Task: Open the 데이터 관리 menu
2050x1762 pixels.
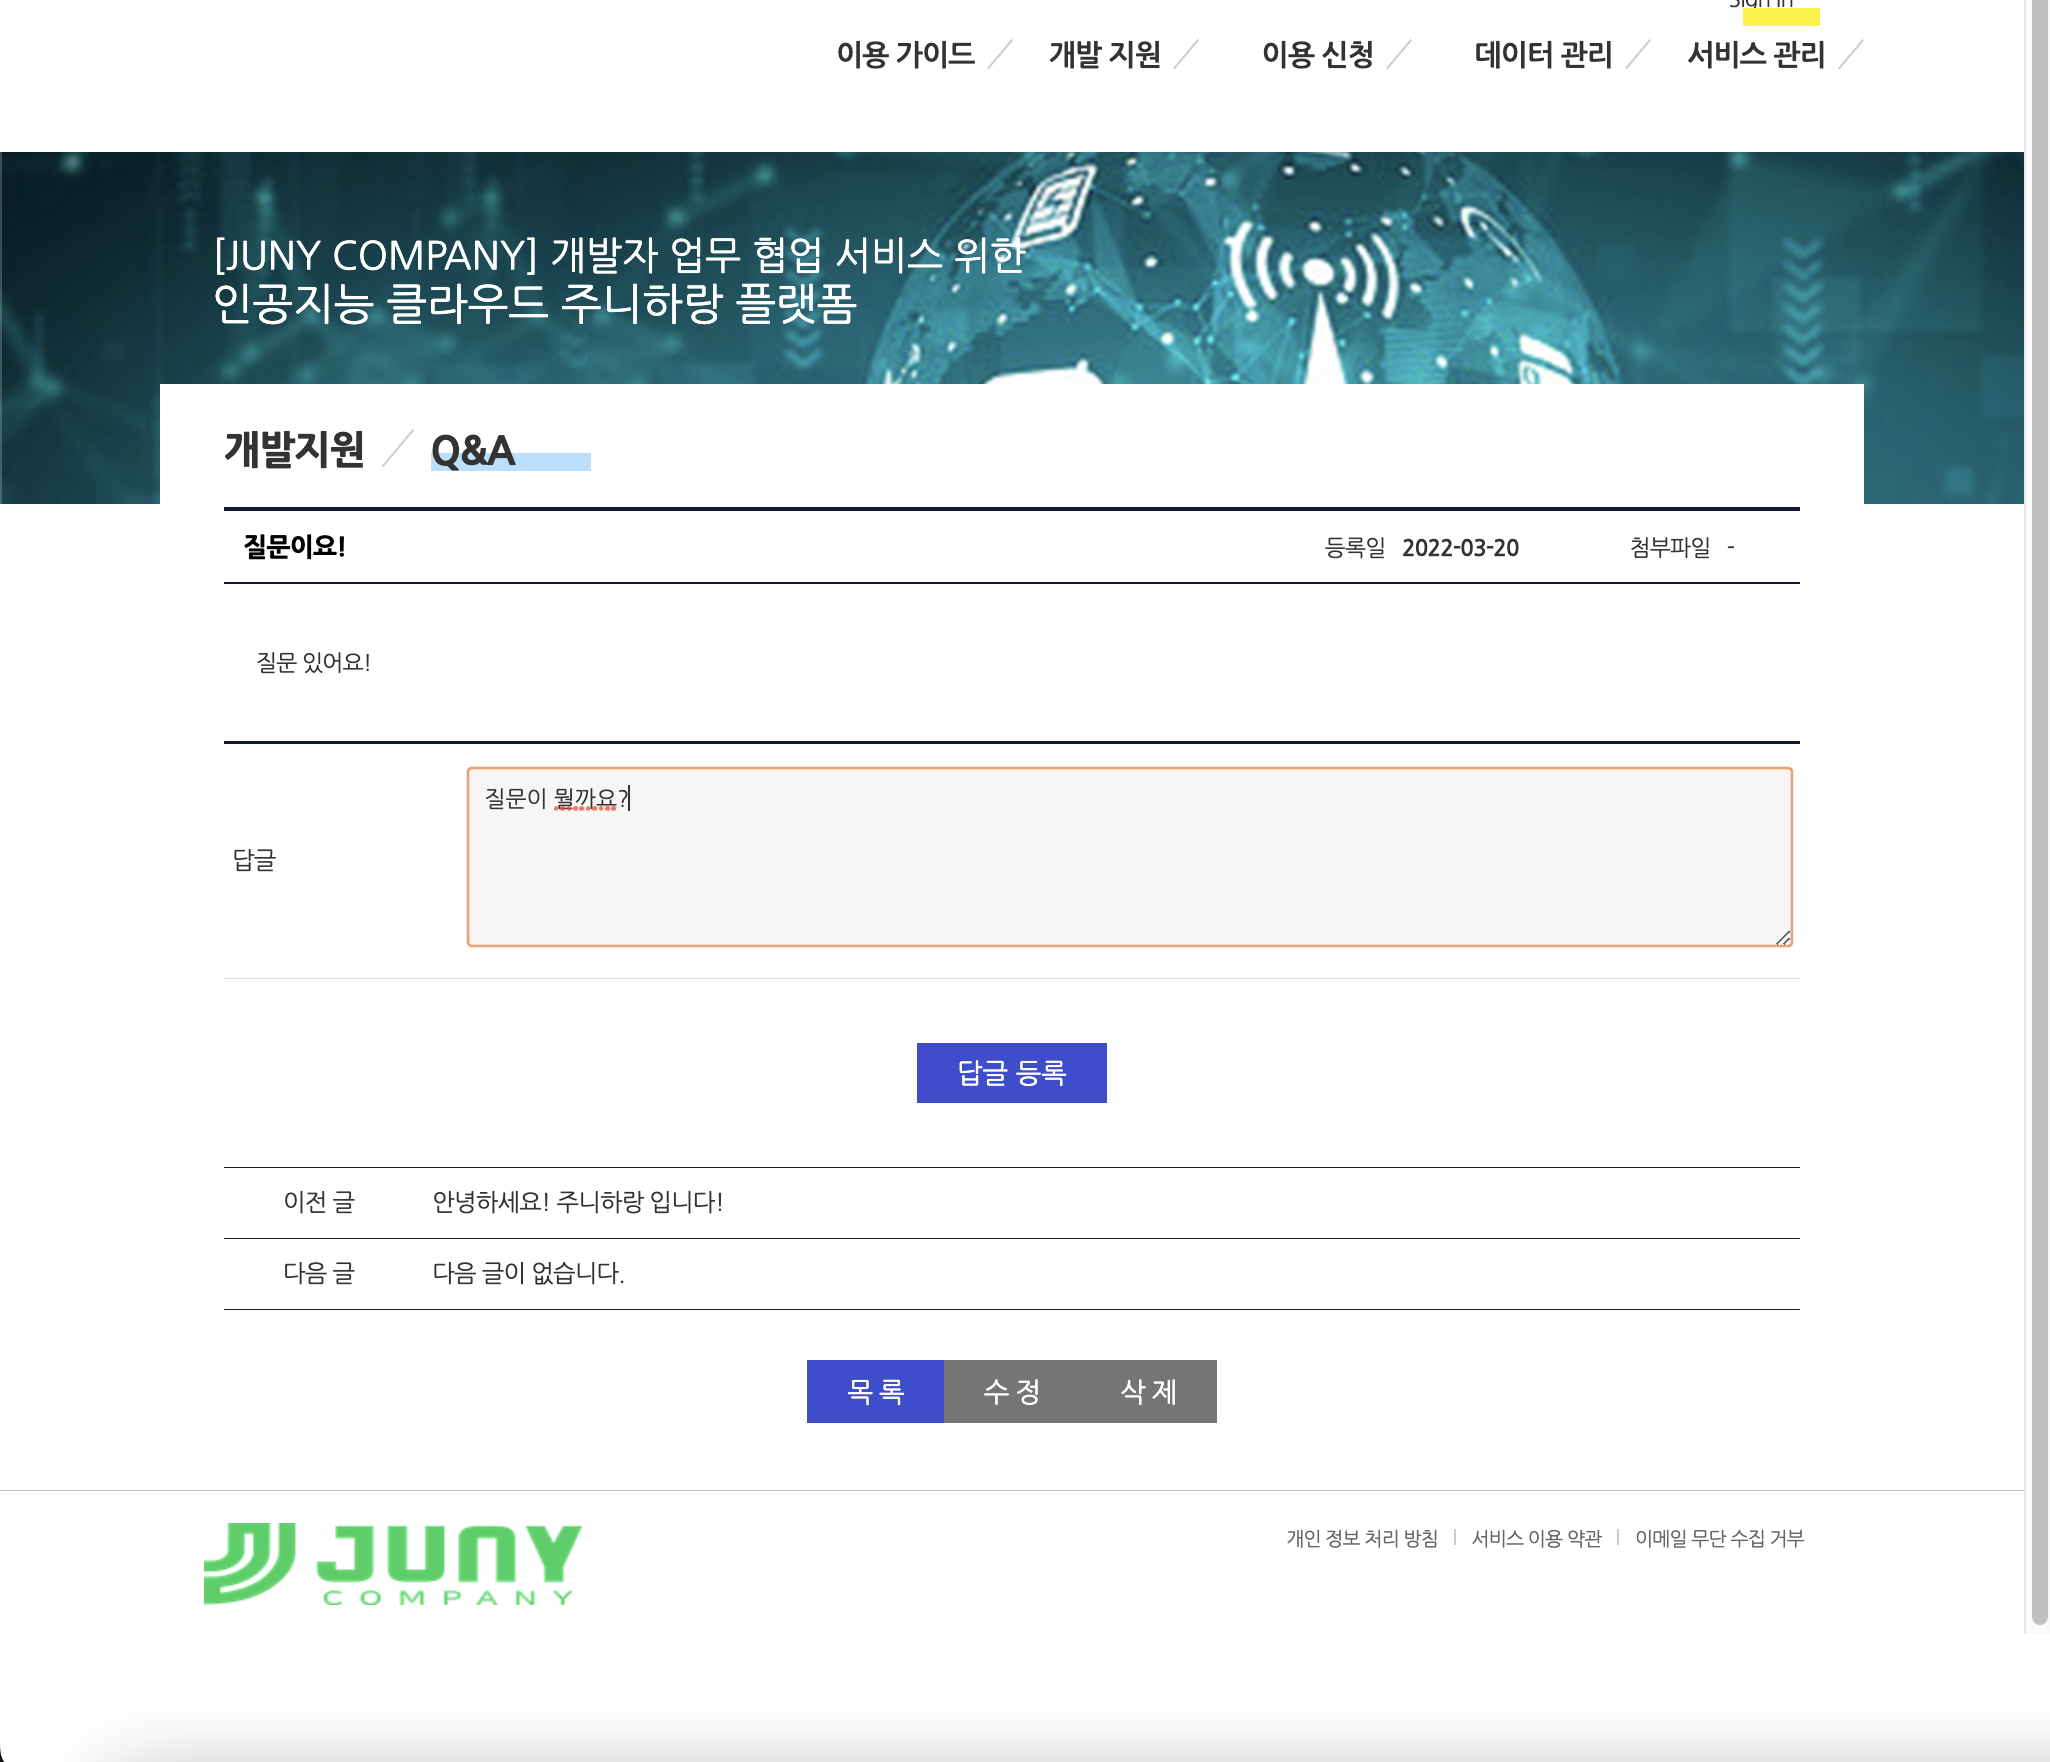Action: coord(1543,54)
